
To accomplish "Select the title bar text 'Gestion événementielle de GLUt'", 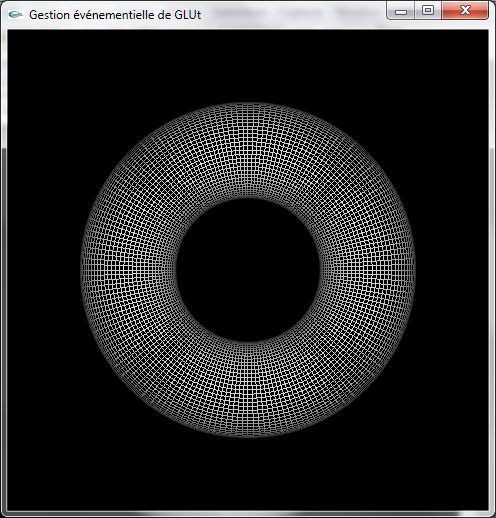I will pos(115,15).
